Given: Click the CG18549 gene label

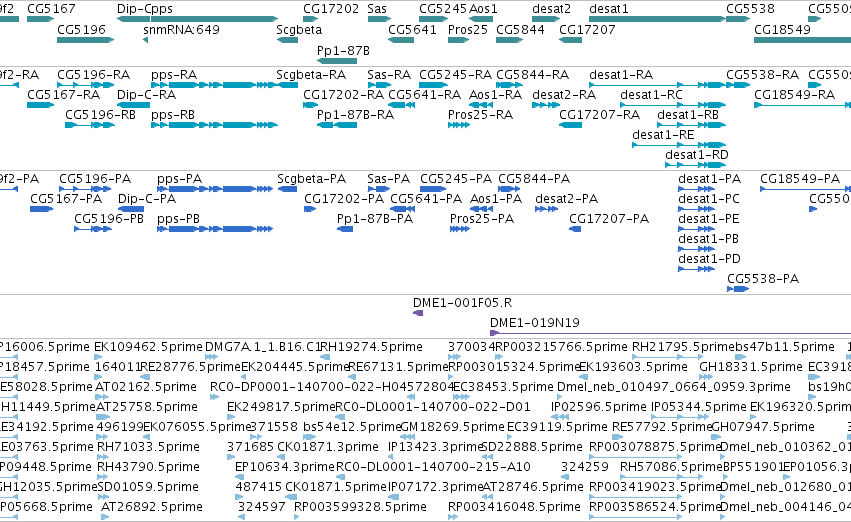Looking at the screenshot, I should point(782,29).
